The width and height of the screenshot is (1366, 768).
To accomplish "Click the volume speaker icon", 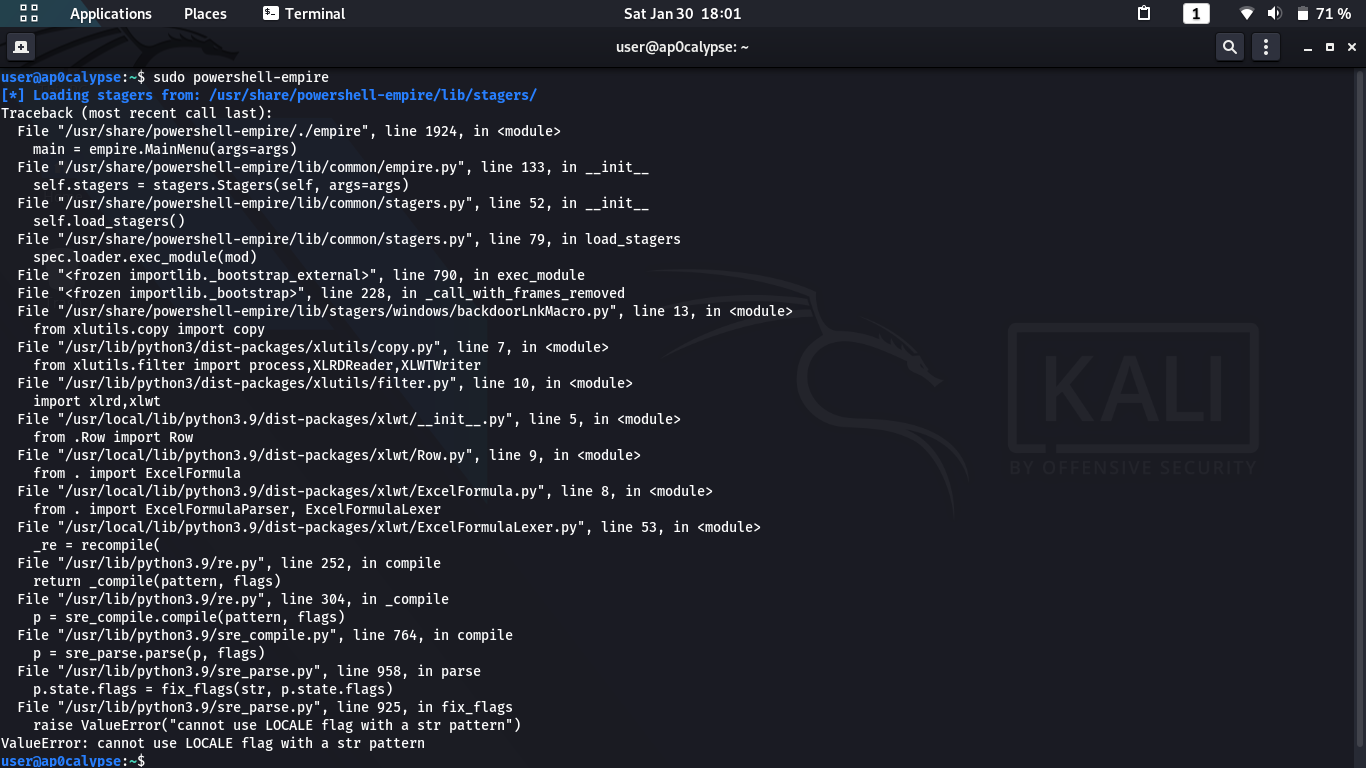I will [1274, 14].
